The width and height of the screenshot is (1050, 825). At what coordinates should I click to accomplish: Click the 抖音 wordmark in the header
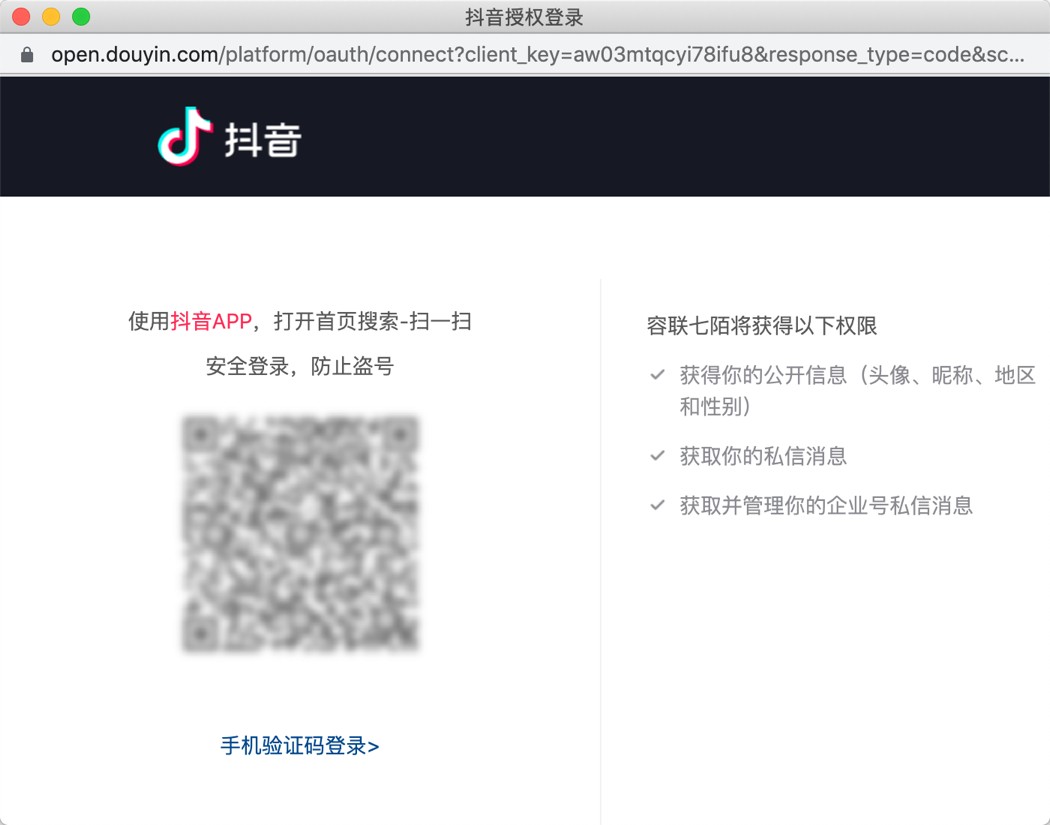(262, 140)
